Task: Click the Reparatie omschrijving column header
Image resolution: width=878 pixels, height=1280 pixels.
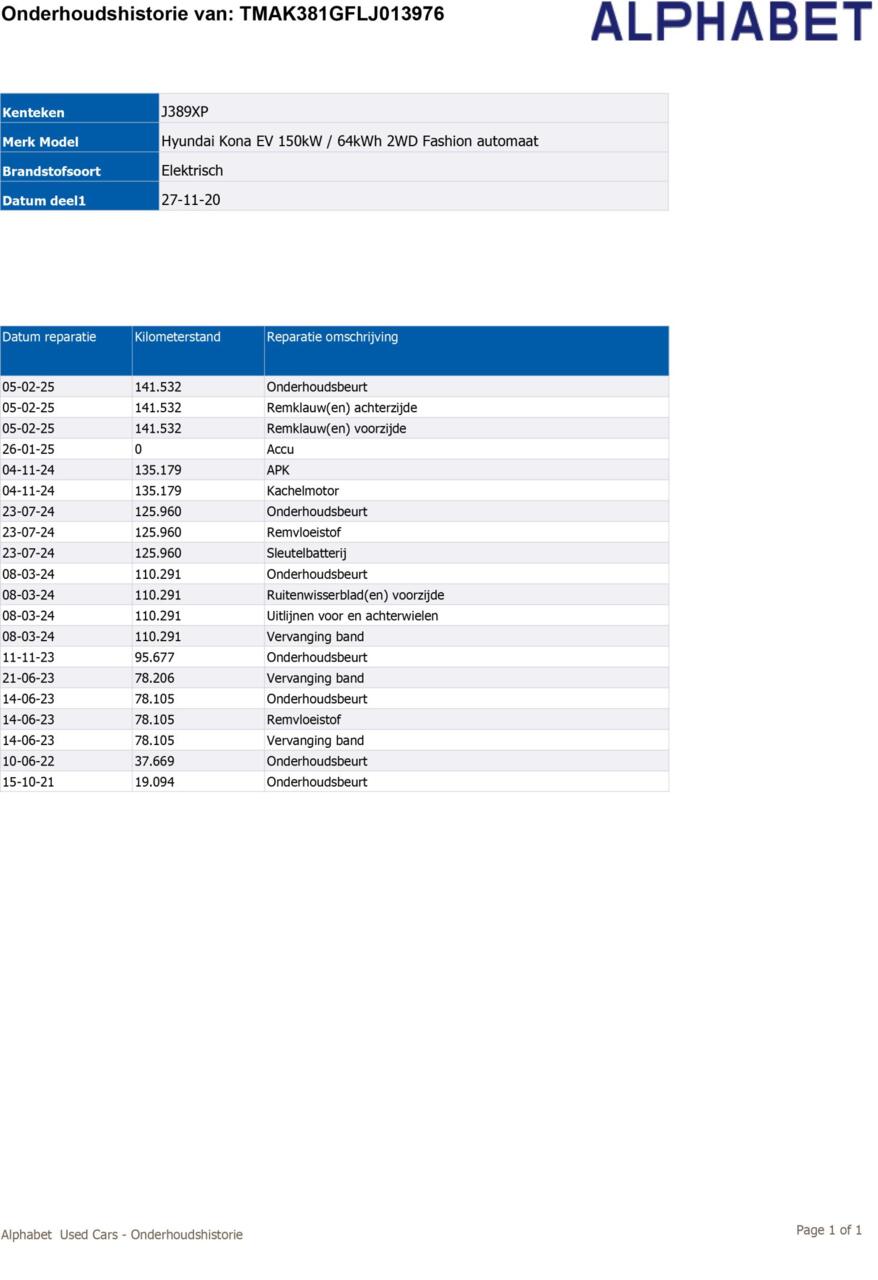Action: (x=332, y=337)
